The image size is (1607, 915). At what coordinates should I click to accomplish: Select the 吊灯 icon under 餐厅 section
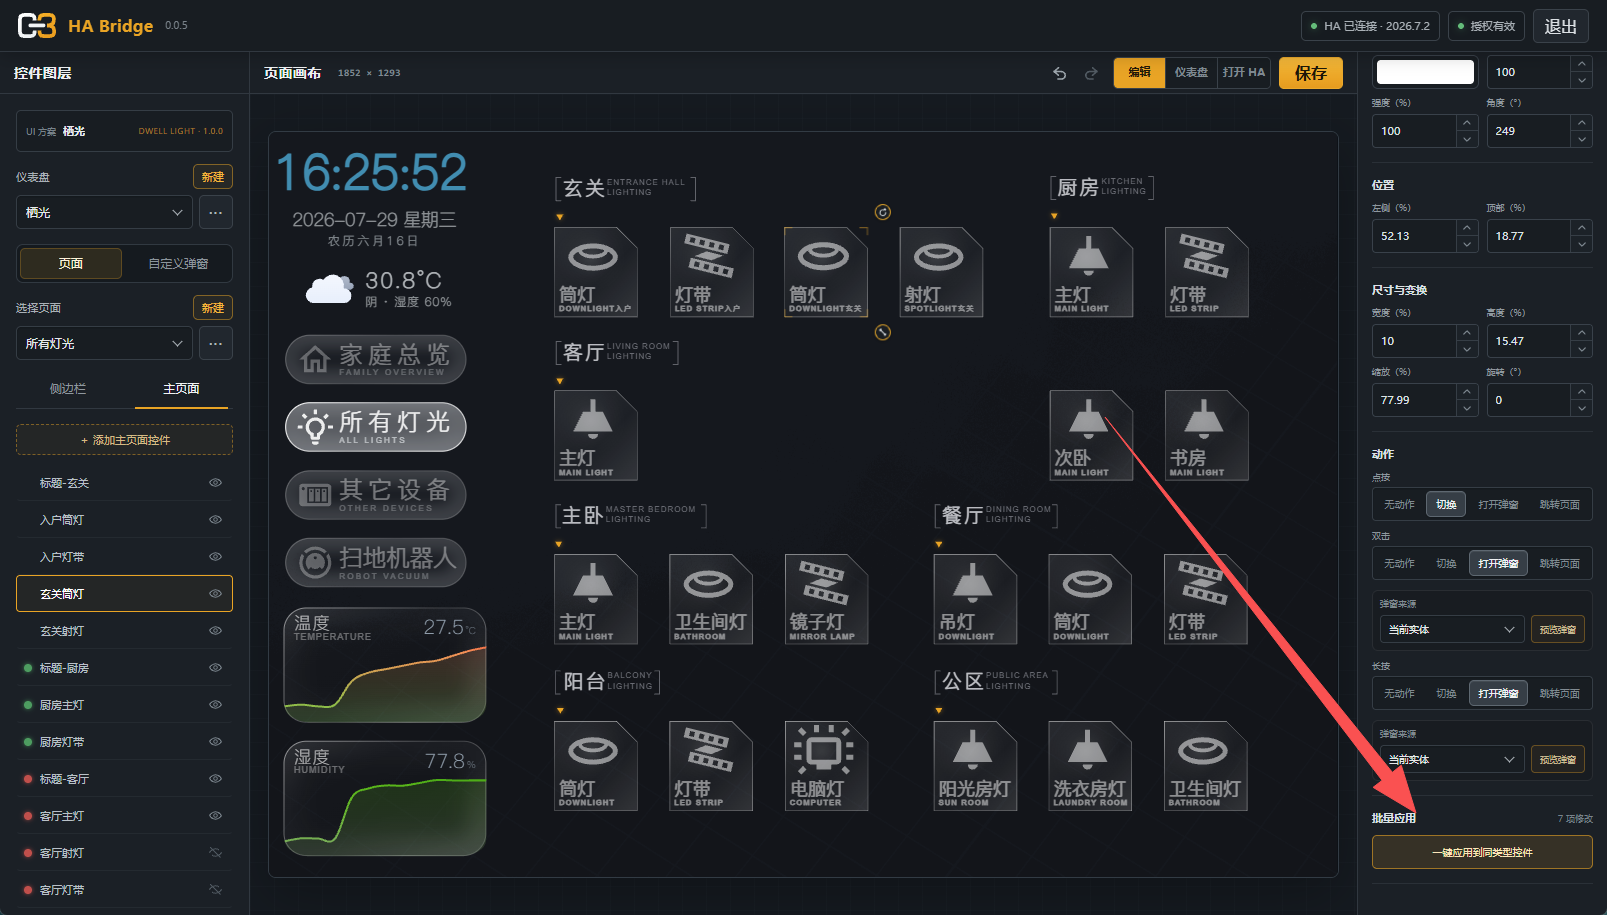(x=975, y=599)
